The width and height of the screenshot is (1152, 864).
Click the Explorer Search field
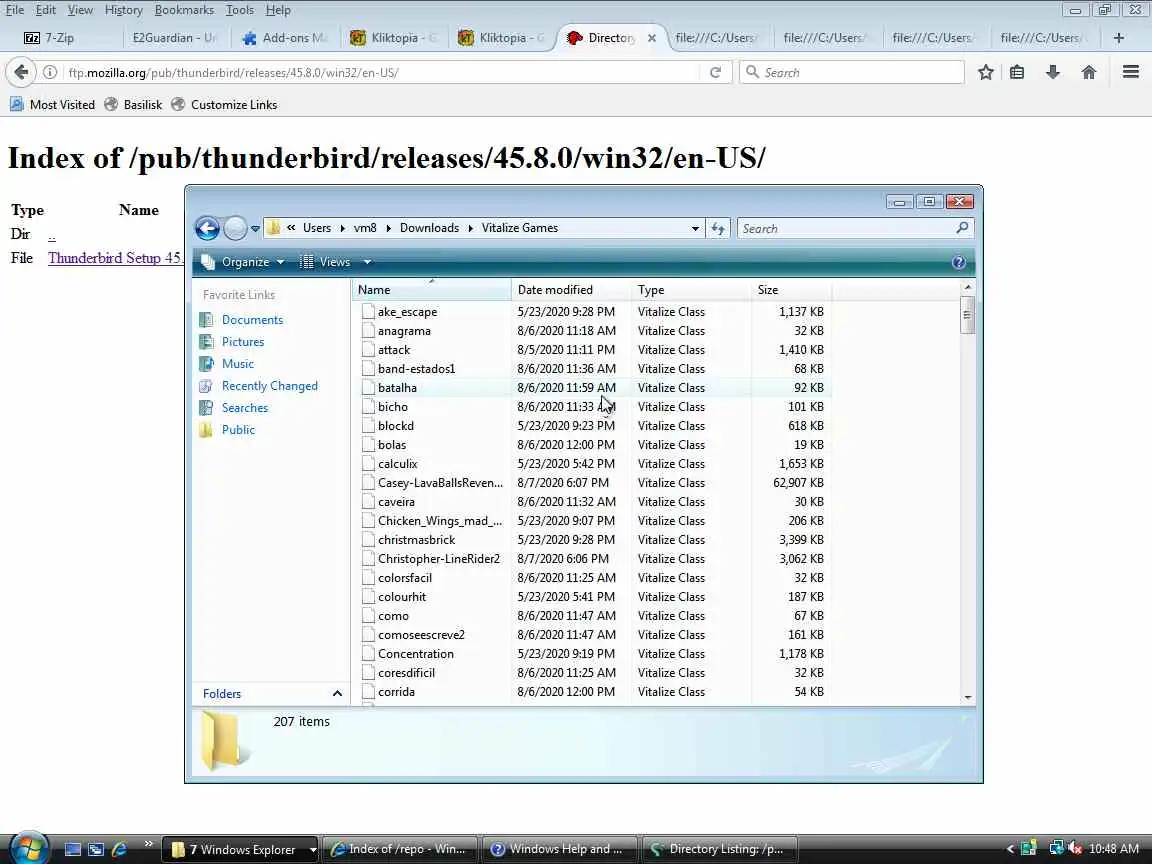[856, 228]
